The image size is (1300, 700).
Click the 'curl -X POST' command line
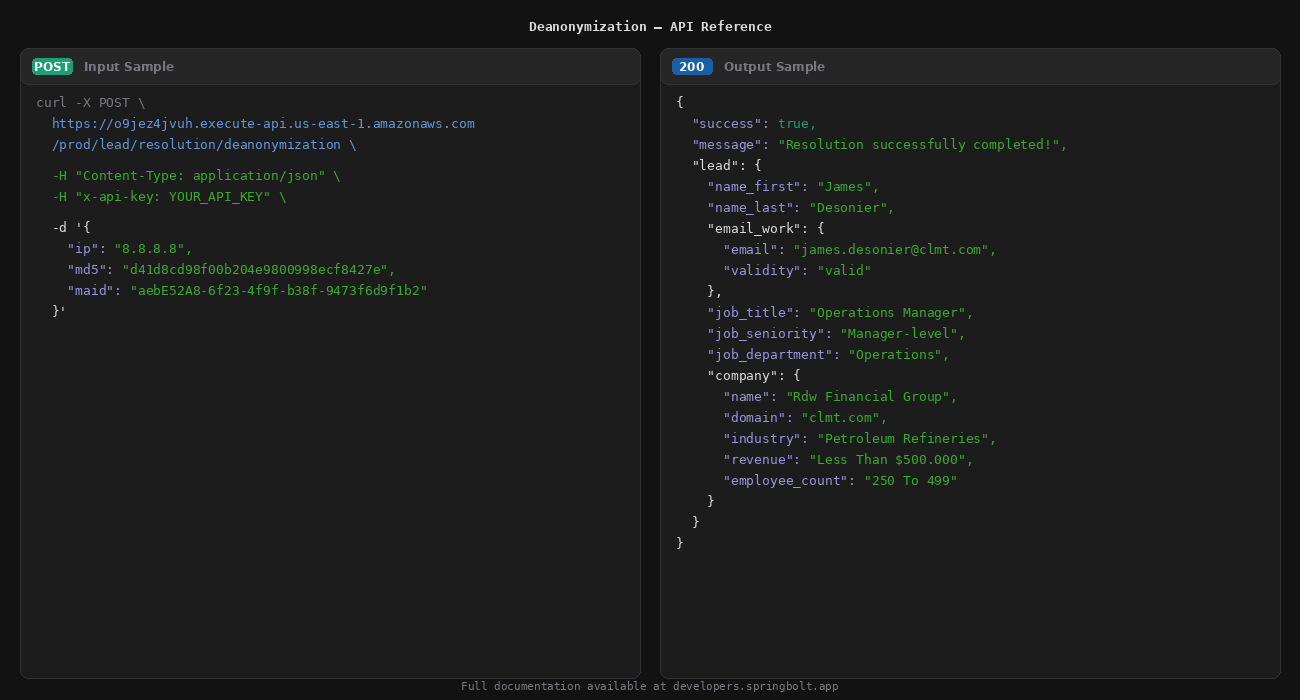click(x=90, y=103)
